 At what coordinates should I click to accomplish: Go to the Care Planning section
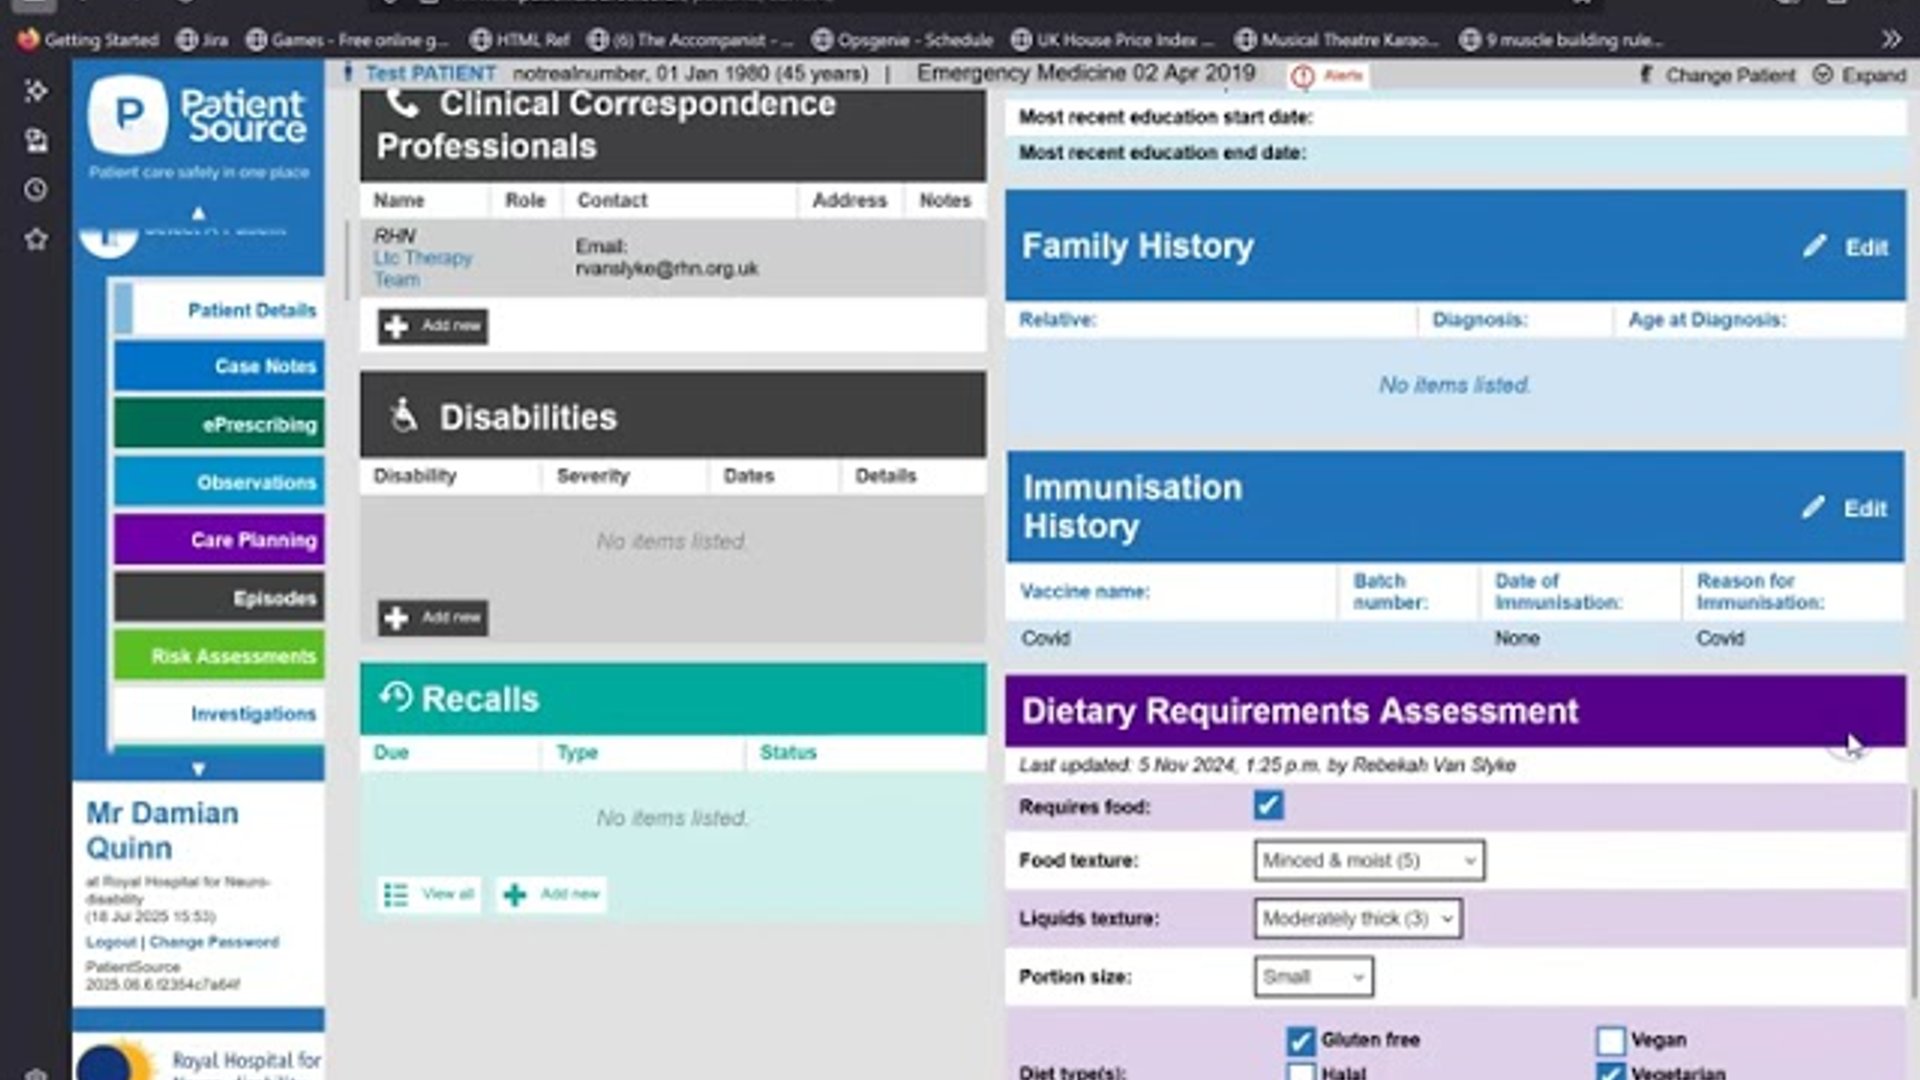coord(219,540)
